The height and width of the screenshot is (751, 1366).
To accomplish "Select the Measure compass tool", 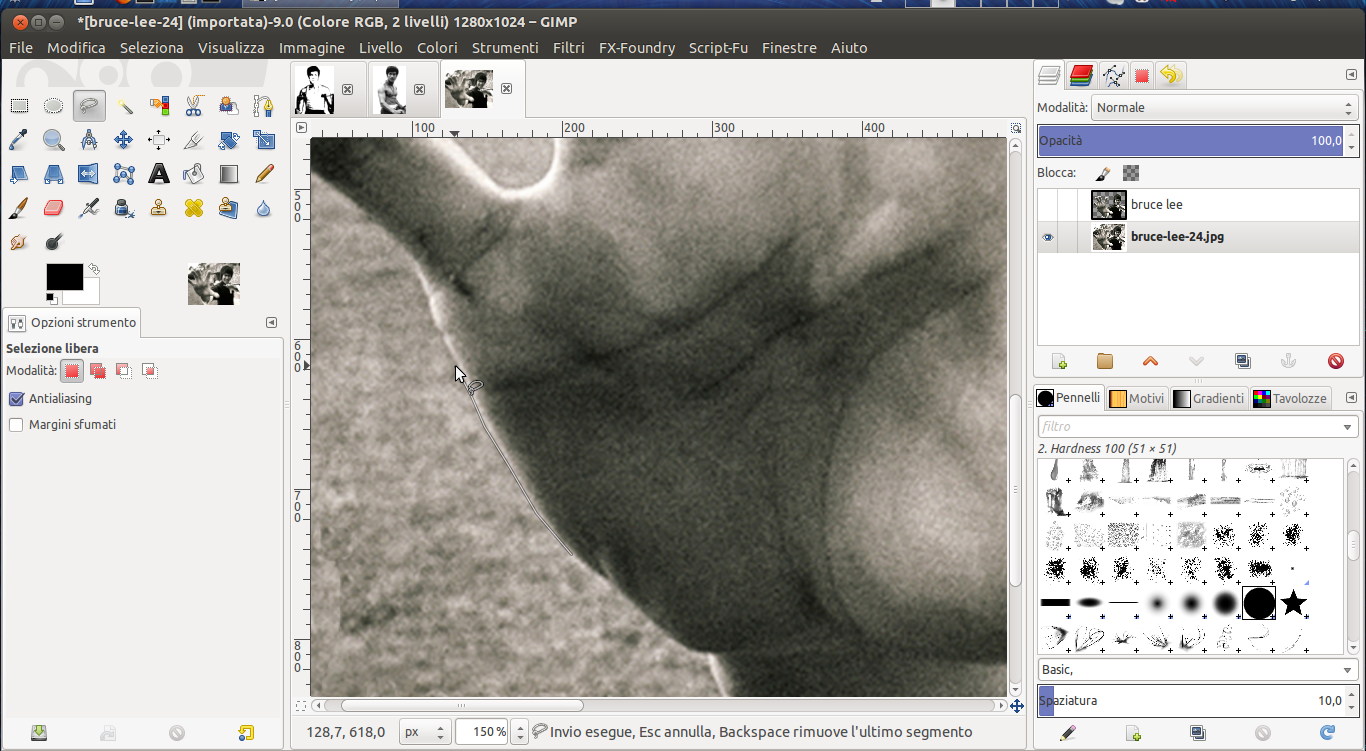I will tap(89, 140).
